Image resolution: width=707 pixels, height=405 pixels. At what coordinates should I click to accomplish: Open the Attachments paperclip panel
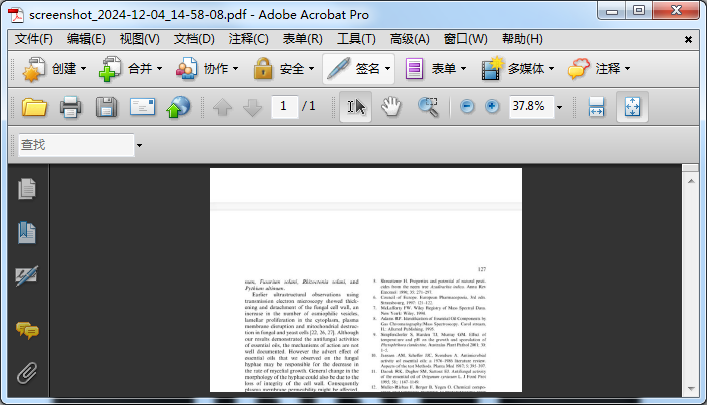tap(27, 374)
